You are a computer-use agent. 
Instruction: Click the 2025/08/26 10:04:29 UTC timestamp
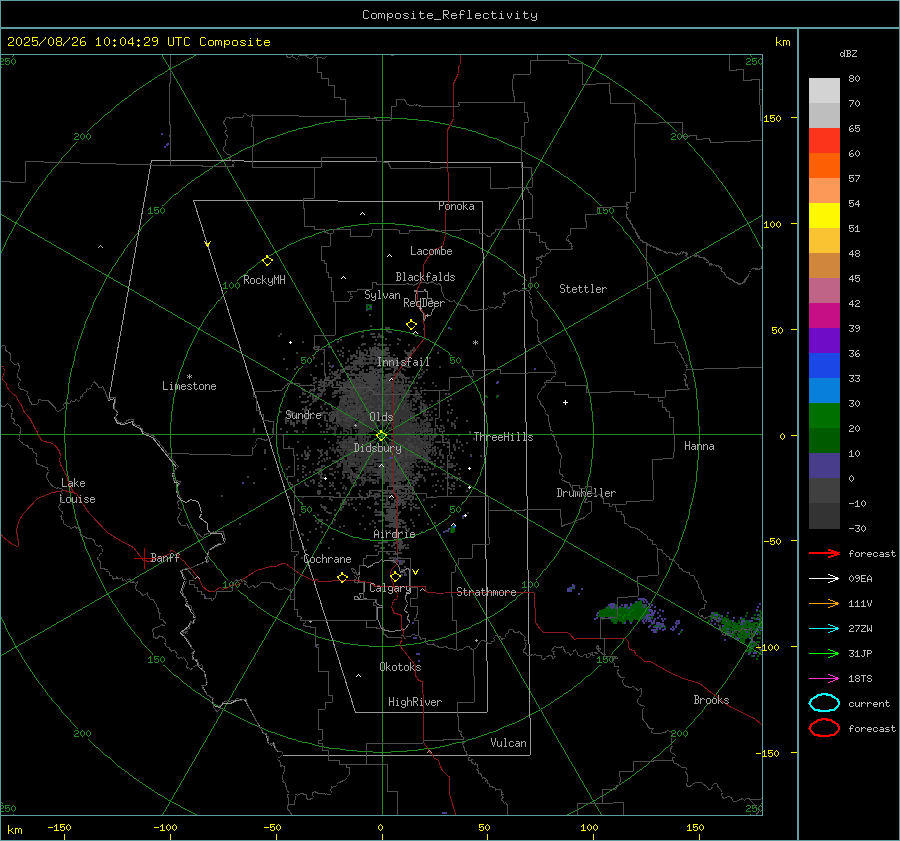[138, 42]
